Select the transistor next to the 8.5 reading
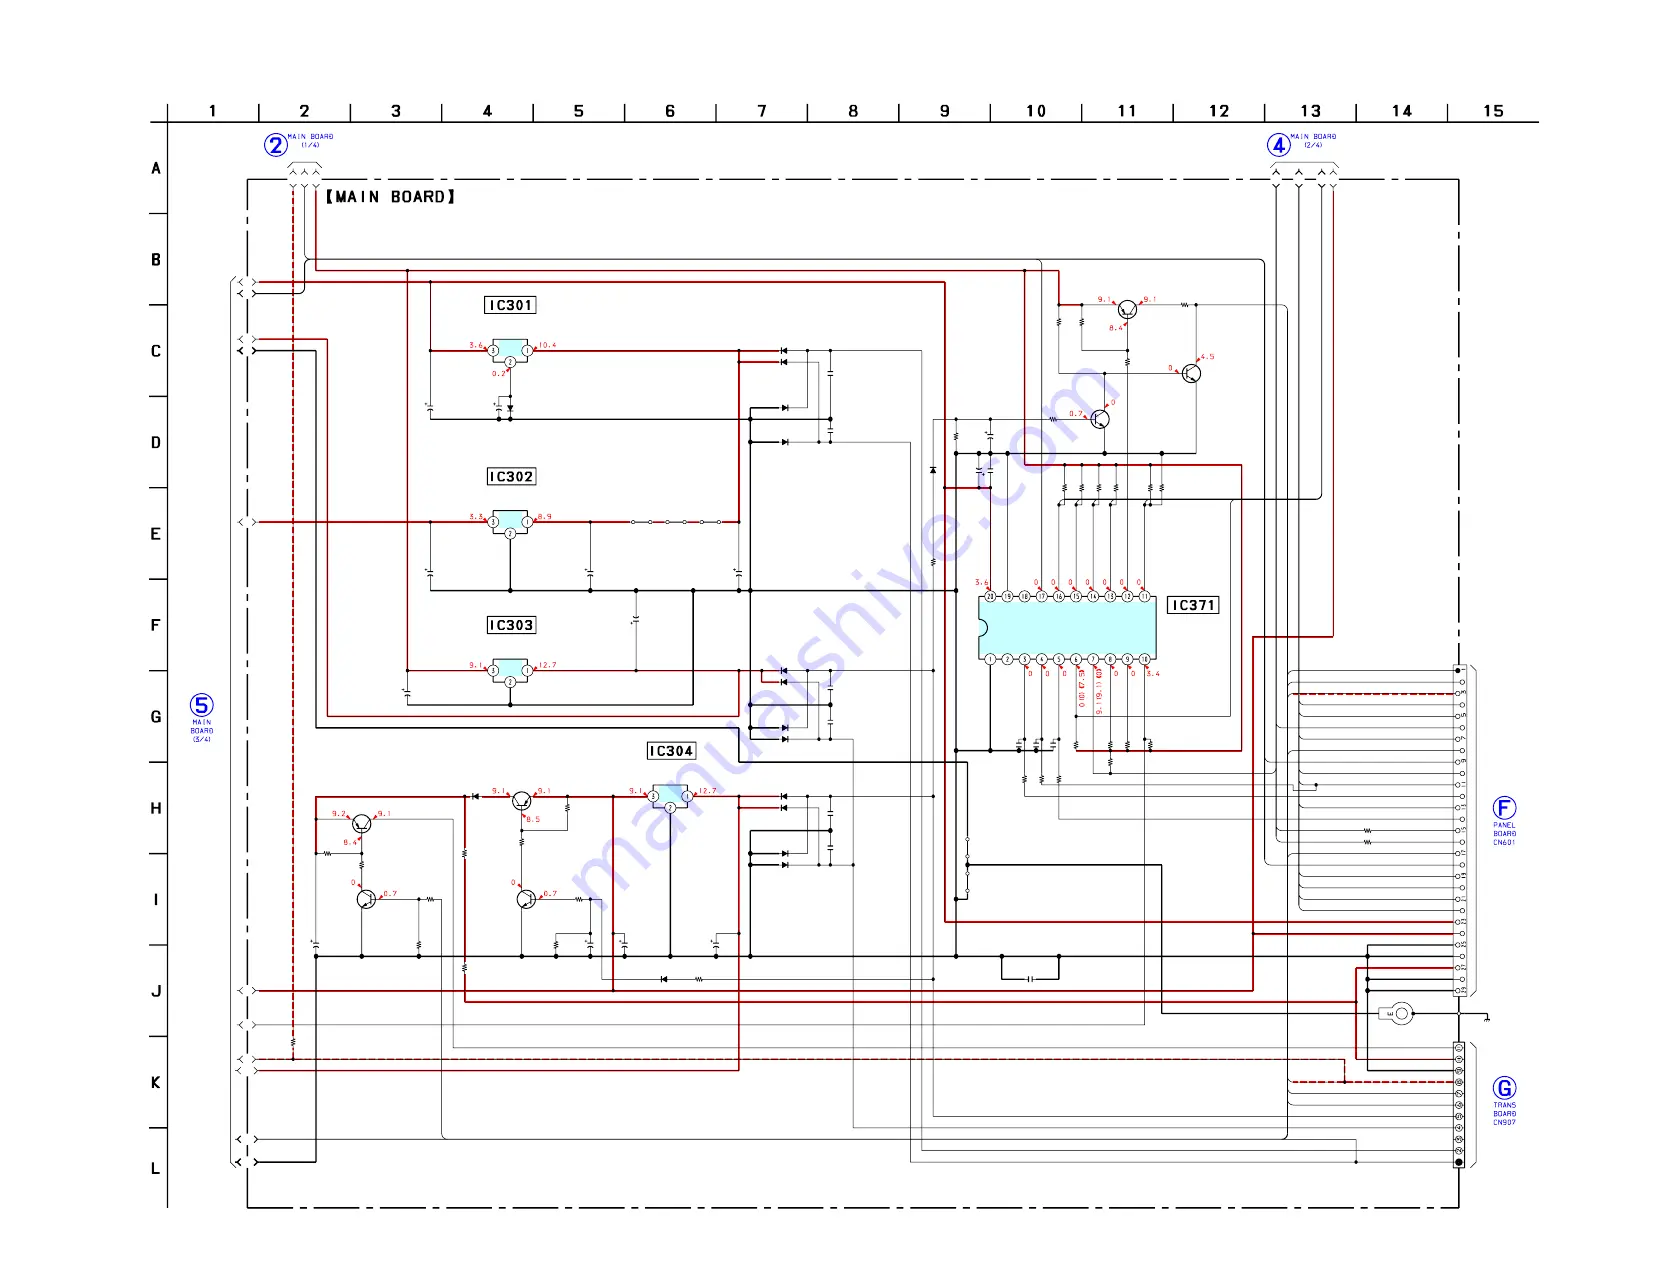Screen dimensions: 1680x1263 click(x=521, y=800)
